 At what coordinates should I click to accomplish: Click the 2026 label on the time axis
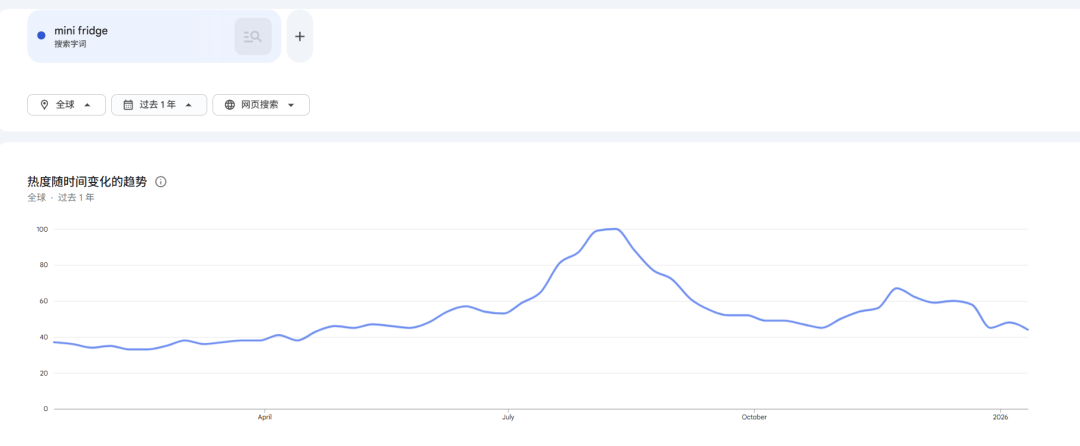click(1000, 417)
